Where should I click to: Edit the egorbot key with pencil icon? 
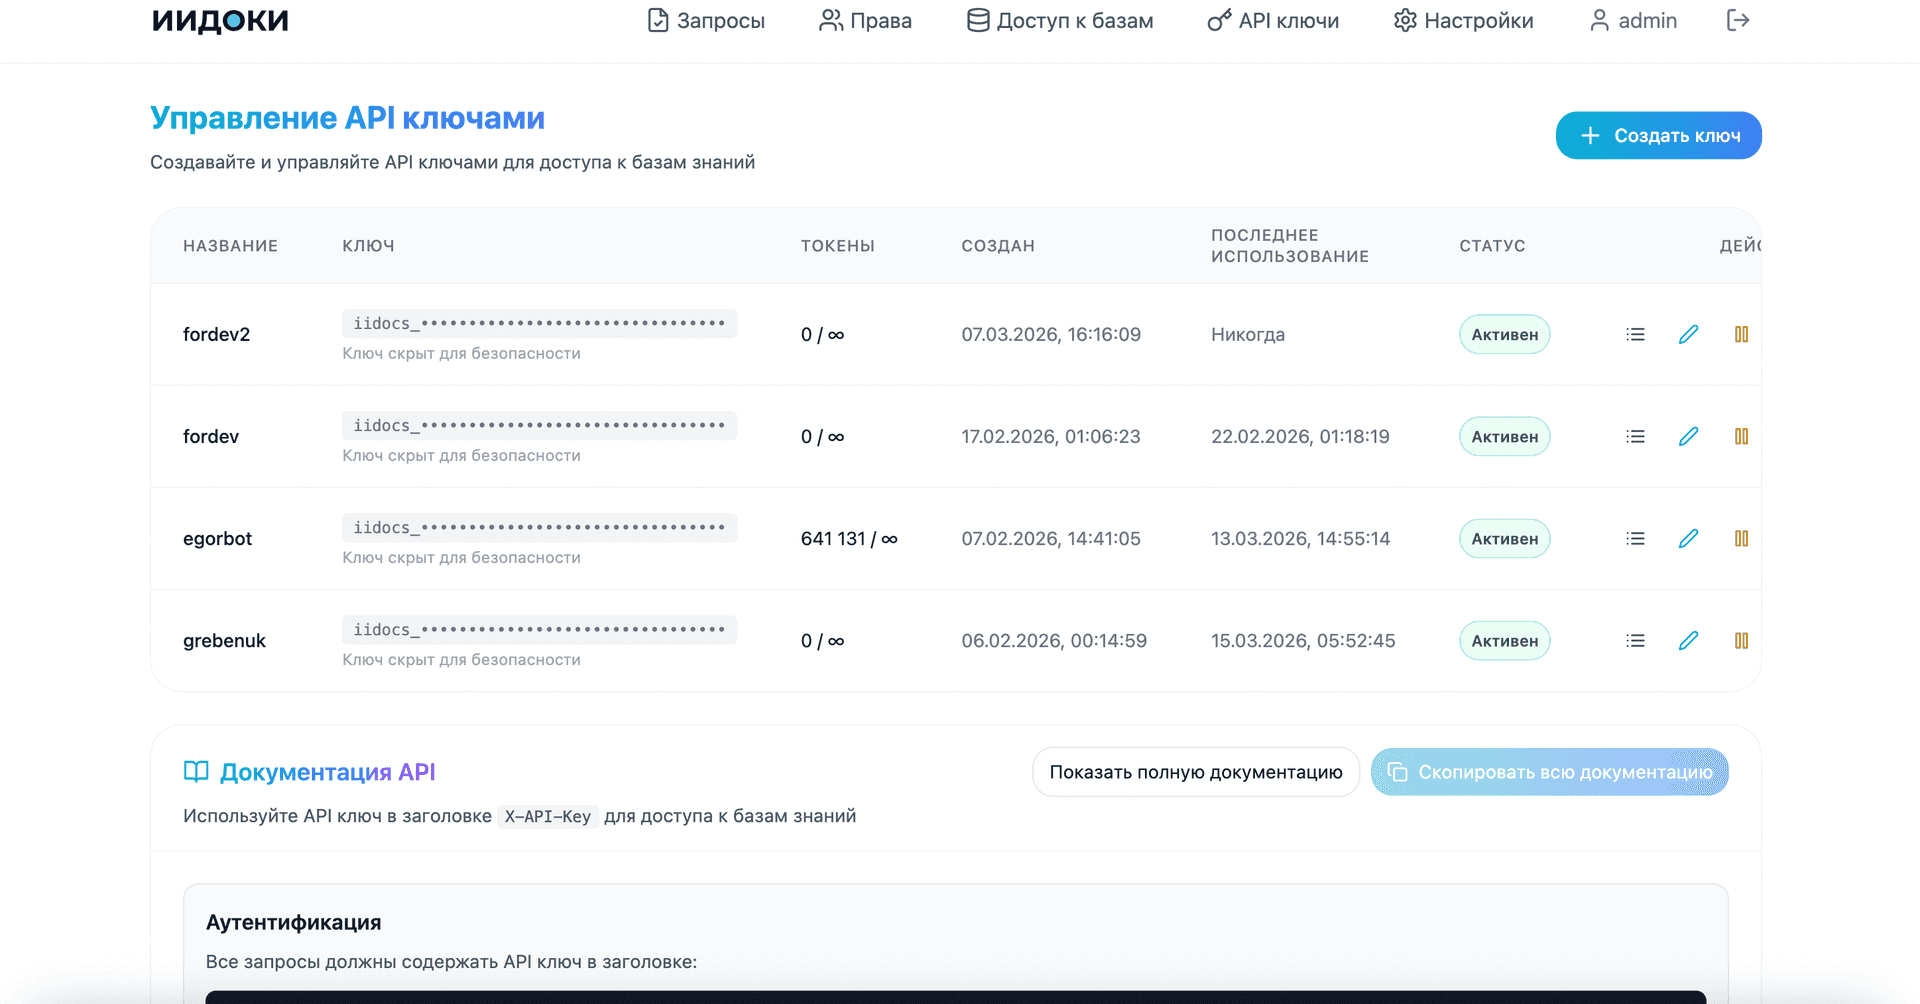point(1689,538)
